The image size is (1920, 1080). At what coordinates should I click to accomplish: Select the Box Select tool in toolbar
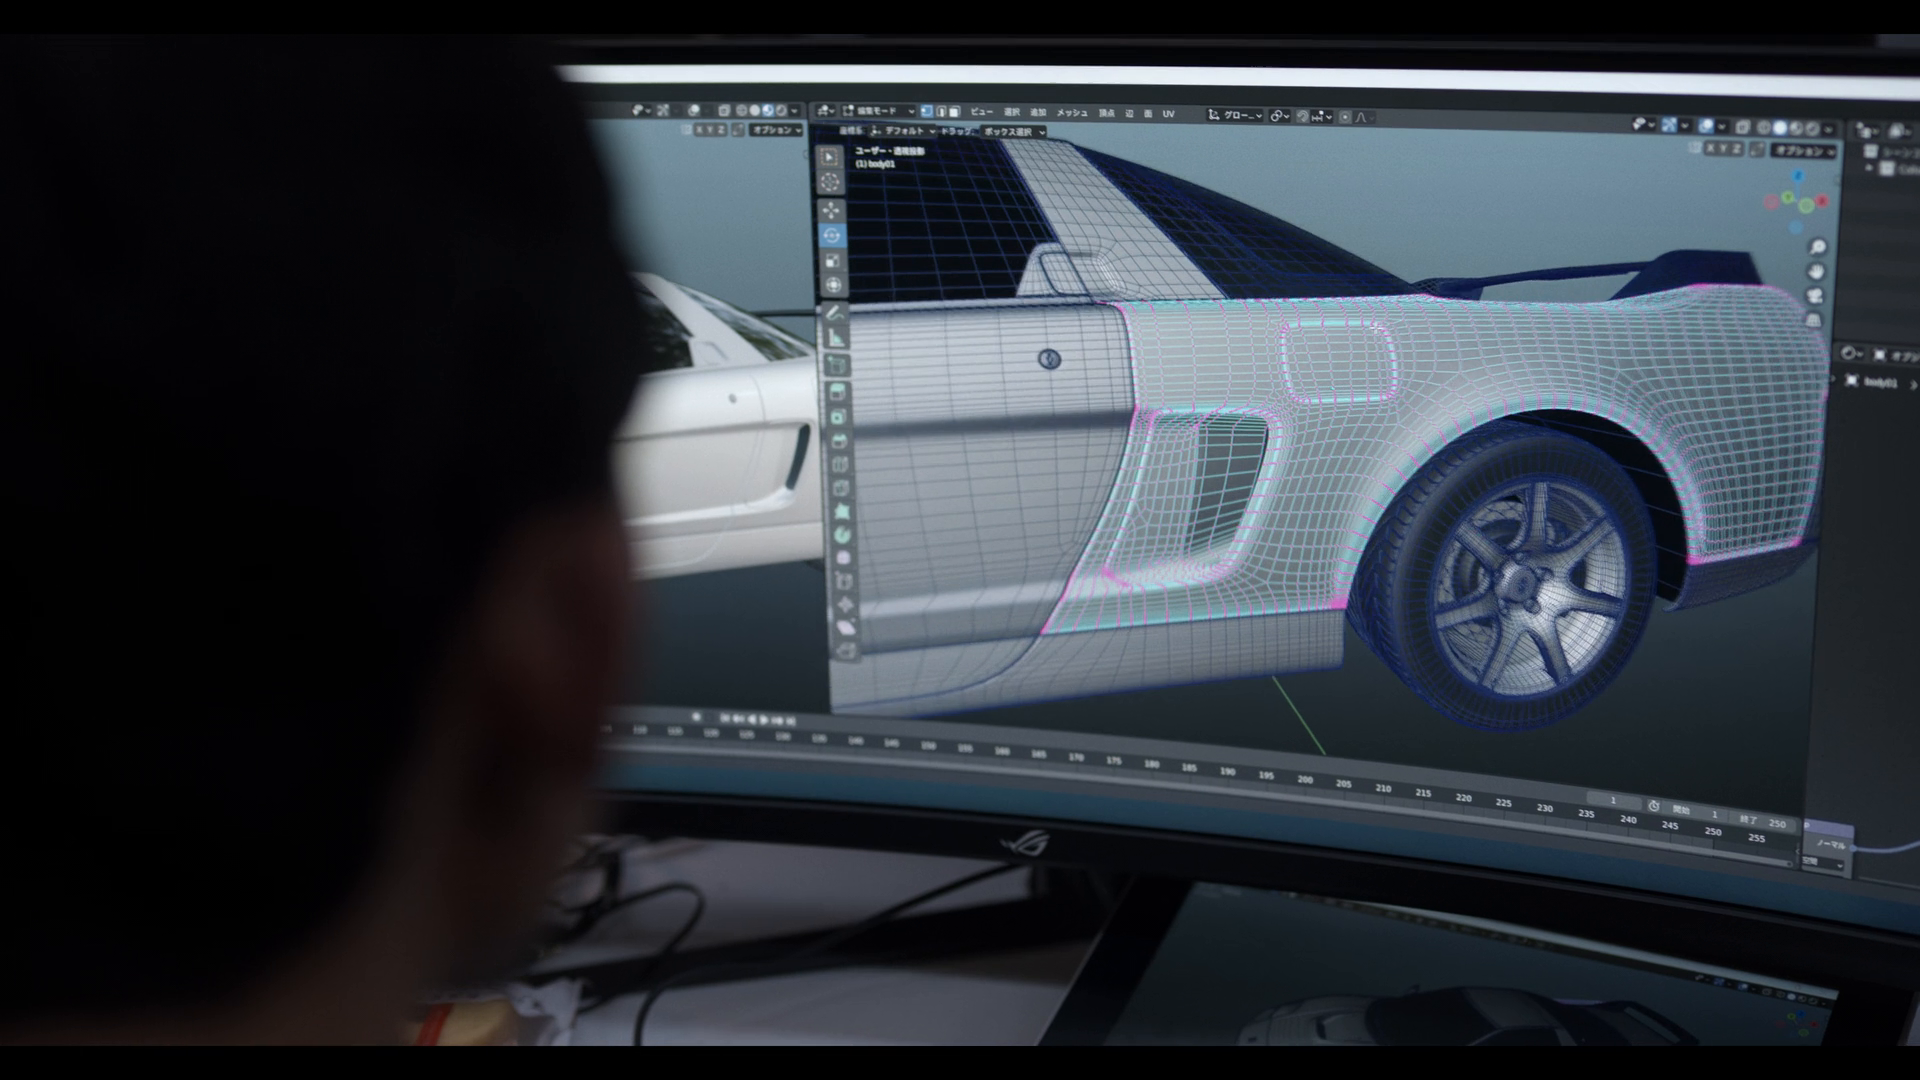click(x=829, y=158)
